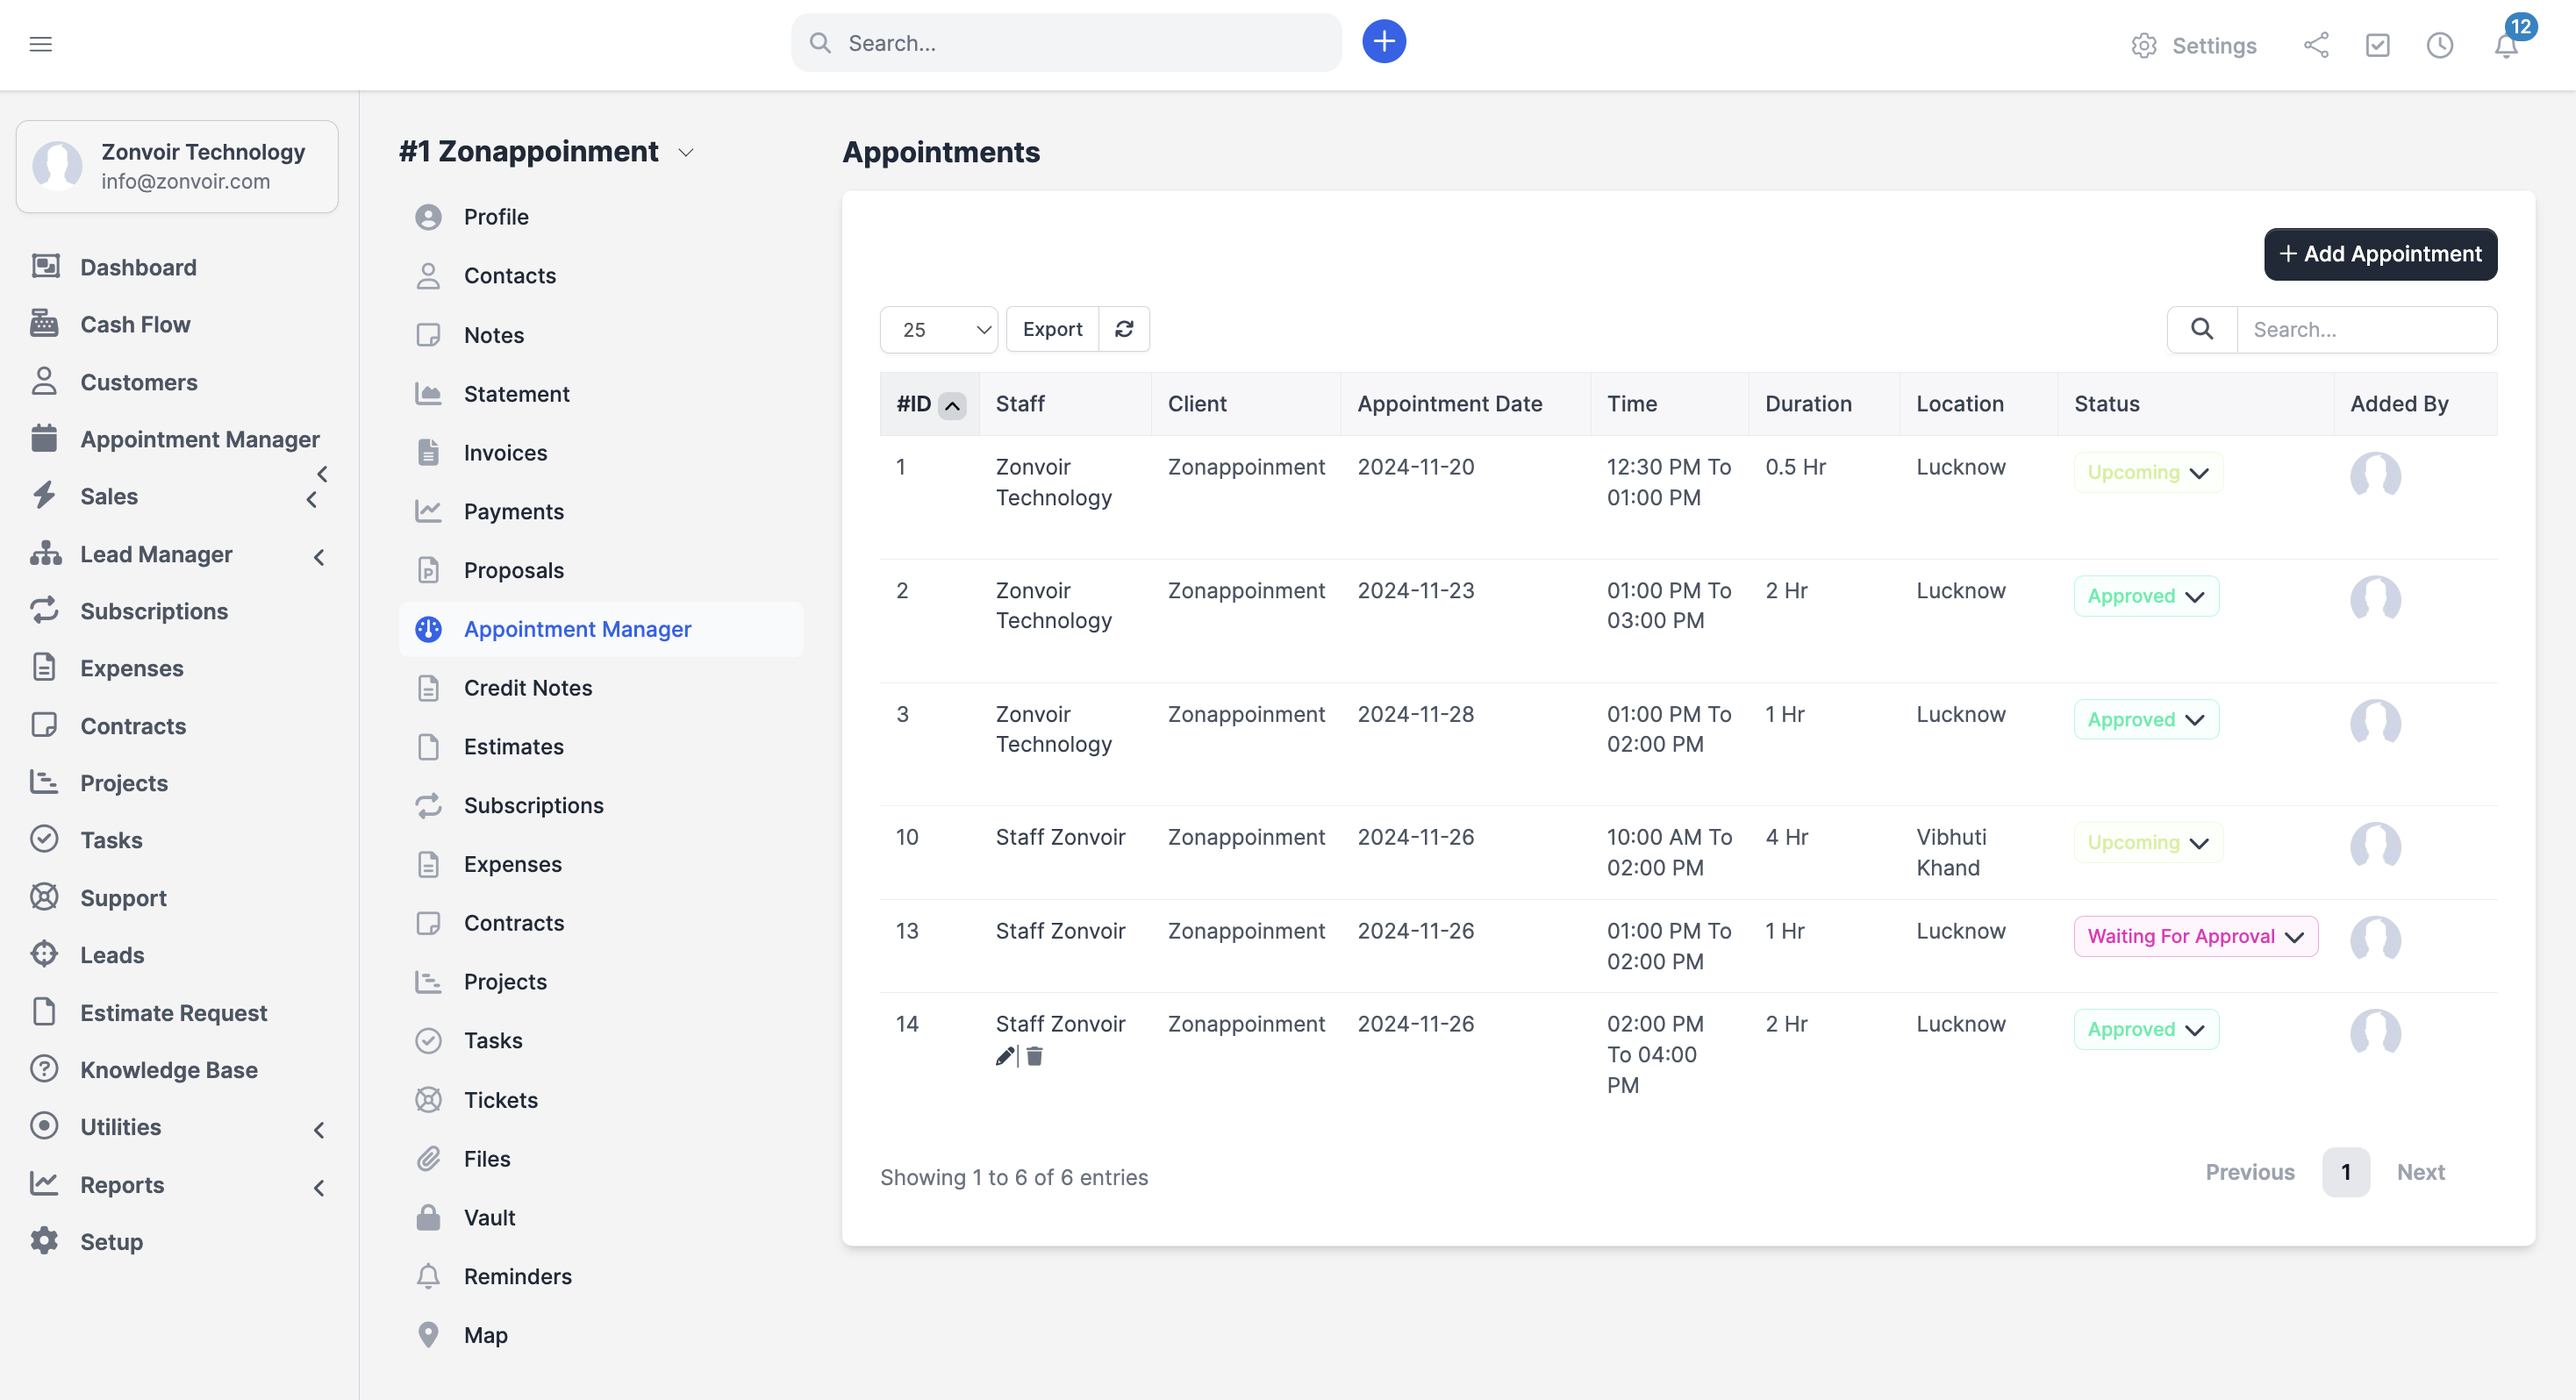Screen dimensions: 2576x1400
Task: Open the Reminders bell icon in panel
Action: [x=429, y=1276]
